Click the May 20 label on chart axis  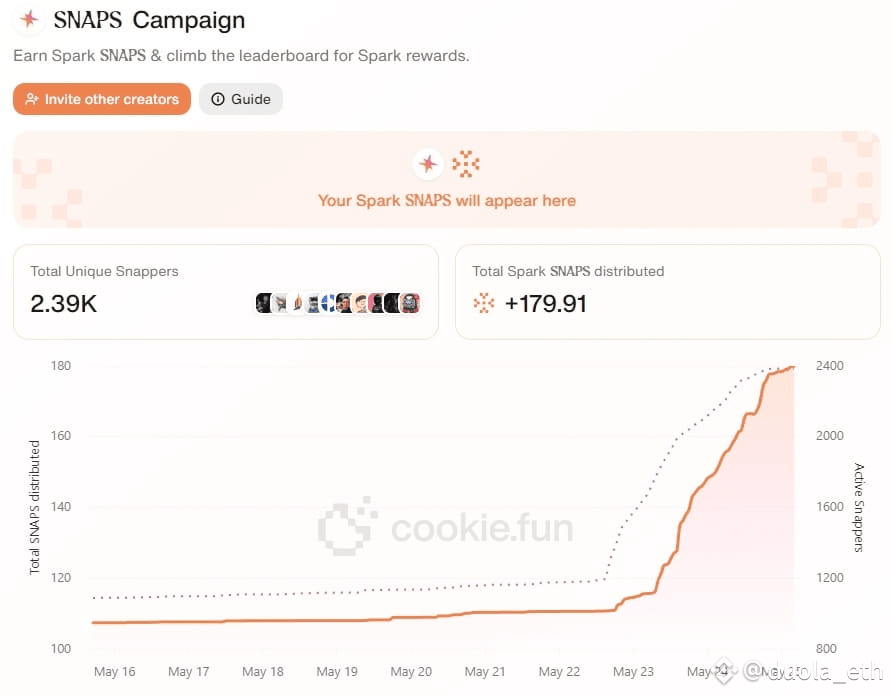tap(411, 672)
